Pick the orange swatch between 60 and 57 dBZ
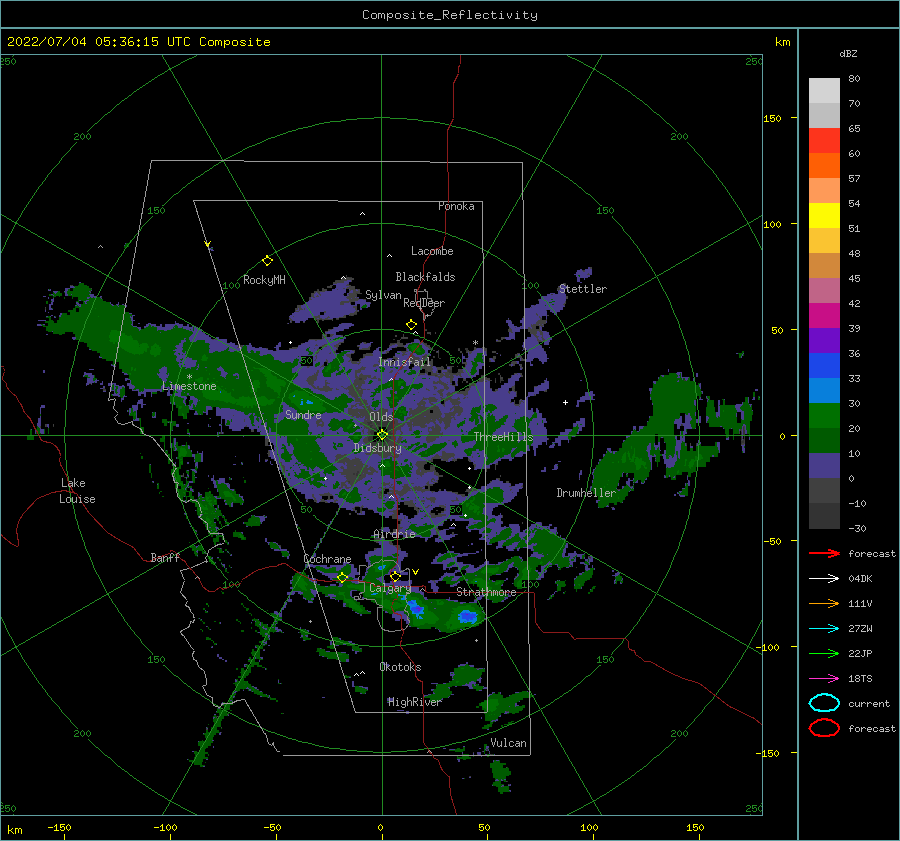This screenshot has height=841, width=900. (x=824, y=166)
